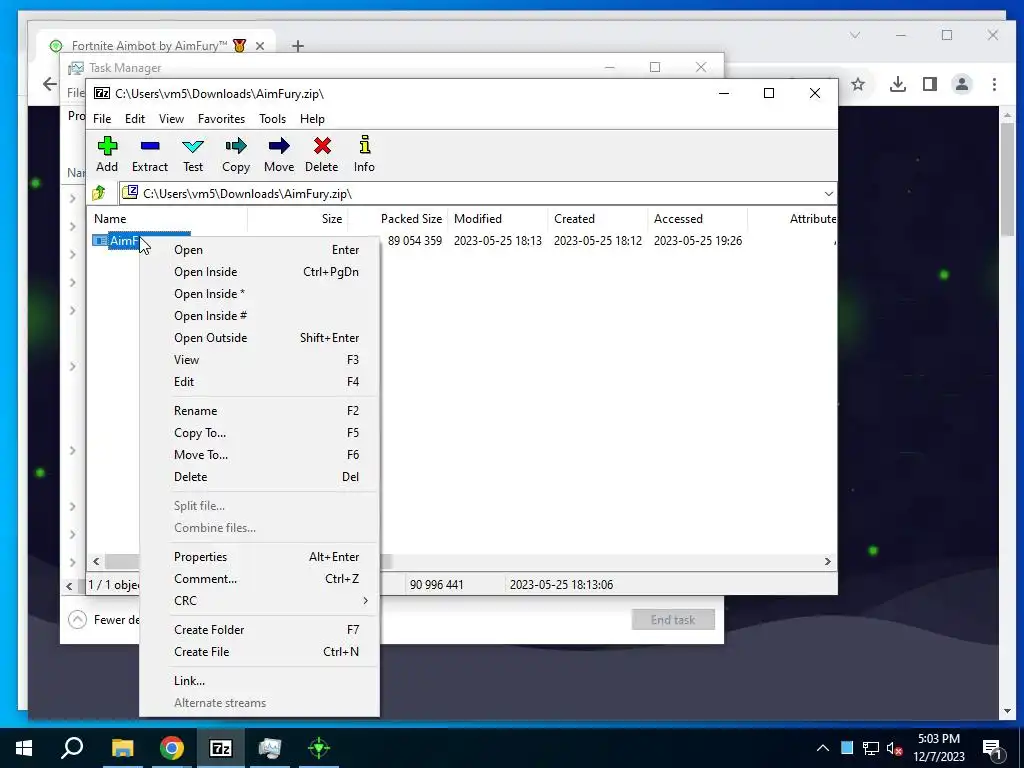The height and width of the screenshot is (768, 1024).
Task: Select Link... from context menu
Action: coord(259,681)
